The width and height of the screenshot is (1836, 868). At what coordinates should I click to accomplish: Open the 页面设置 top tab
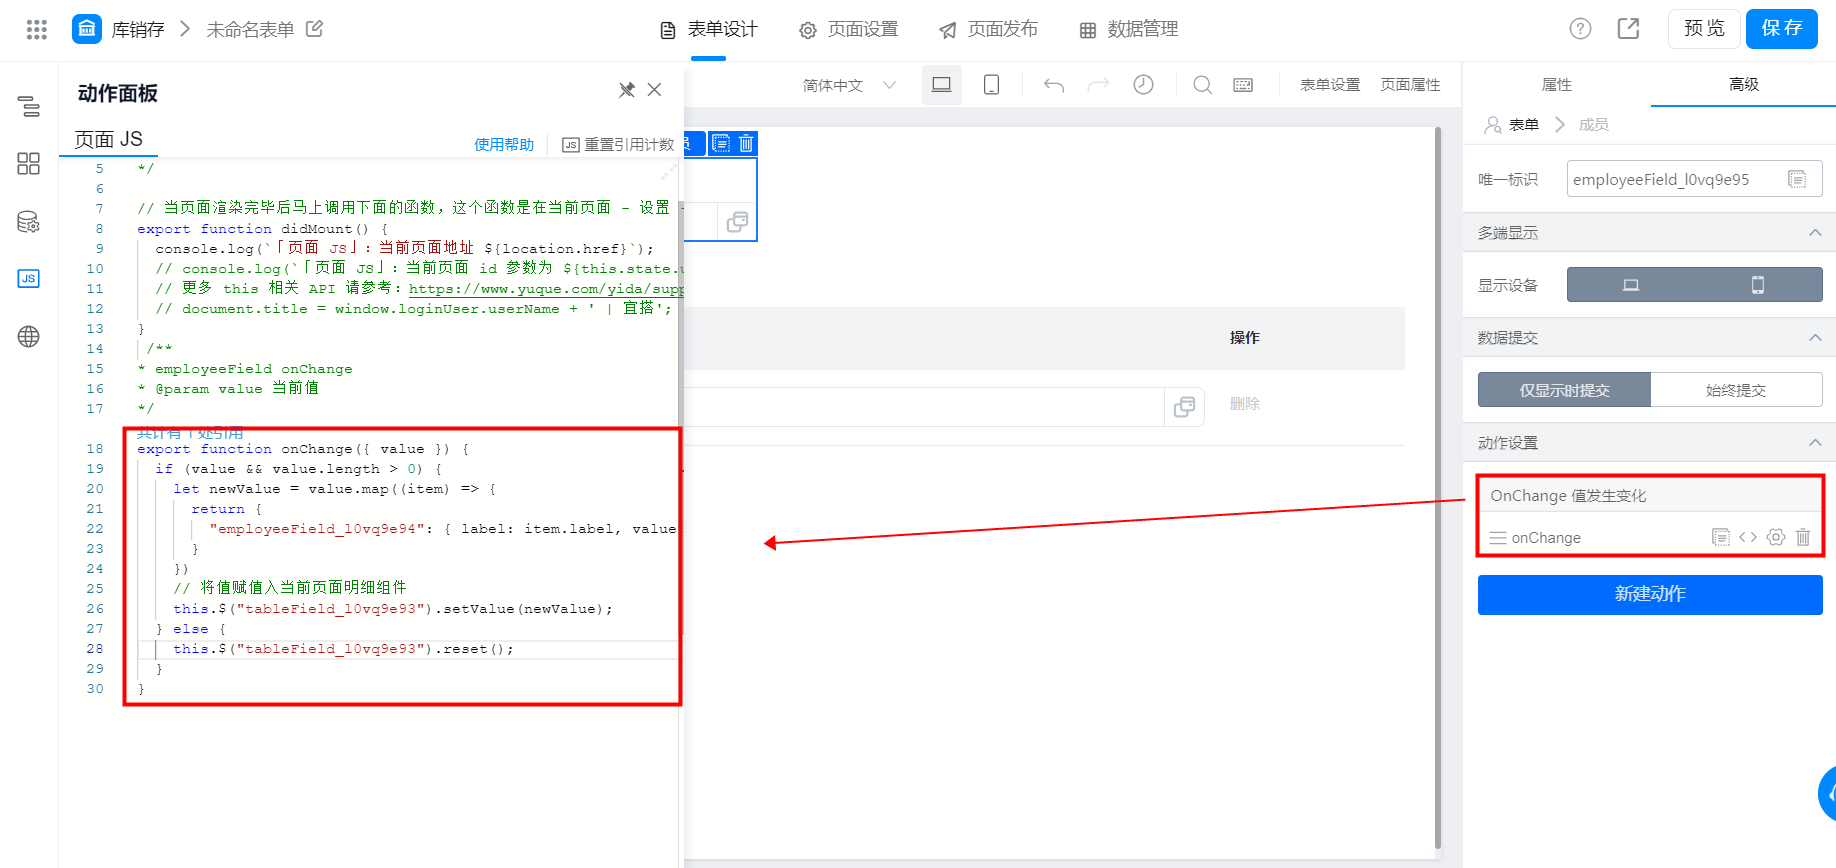pos(848,29)
